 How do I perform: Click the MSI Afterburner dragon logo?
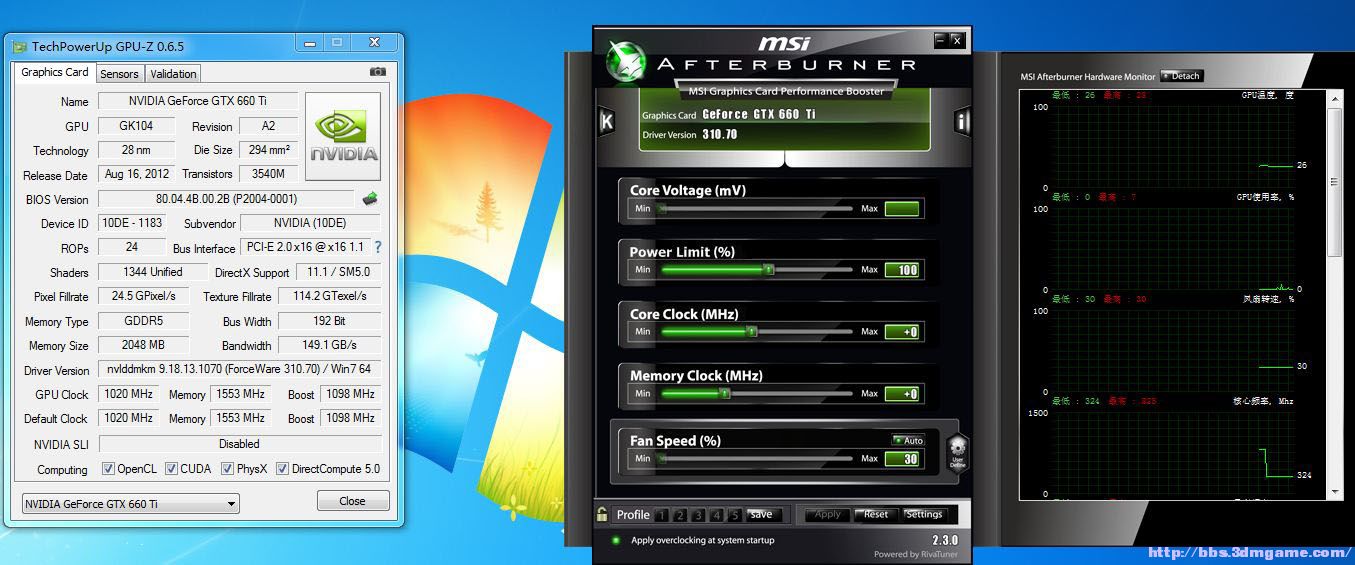(627, 63)
